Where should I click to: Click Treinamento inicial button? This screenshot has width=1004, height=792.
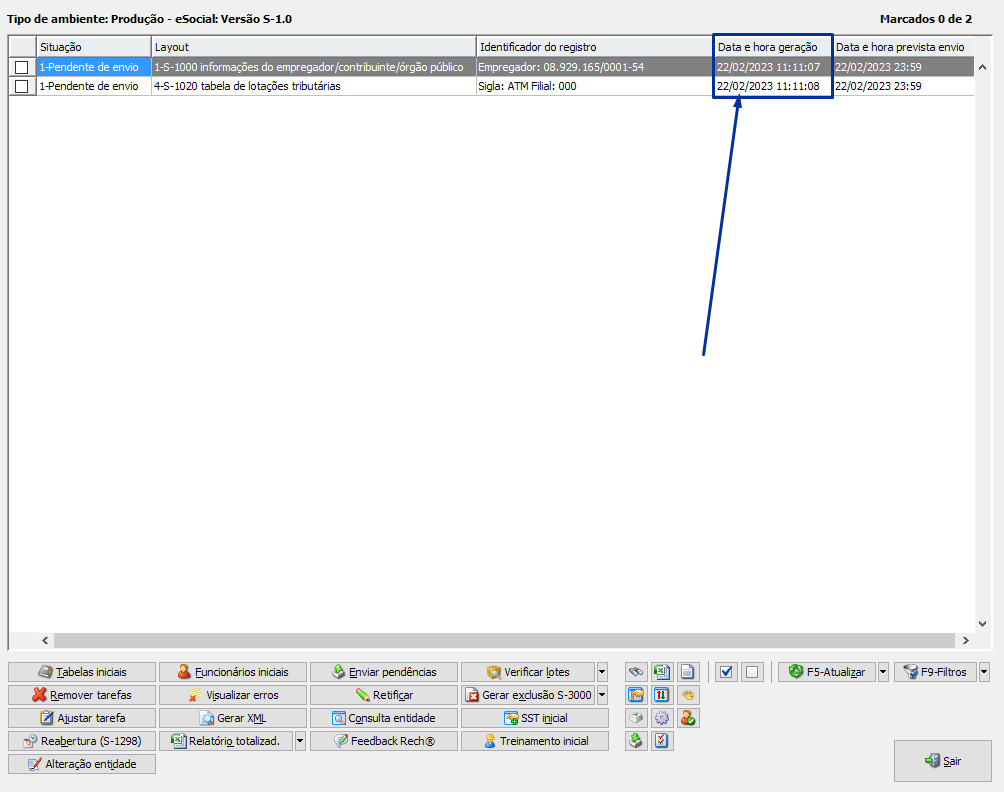pos(535,741)
